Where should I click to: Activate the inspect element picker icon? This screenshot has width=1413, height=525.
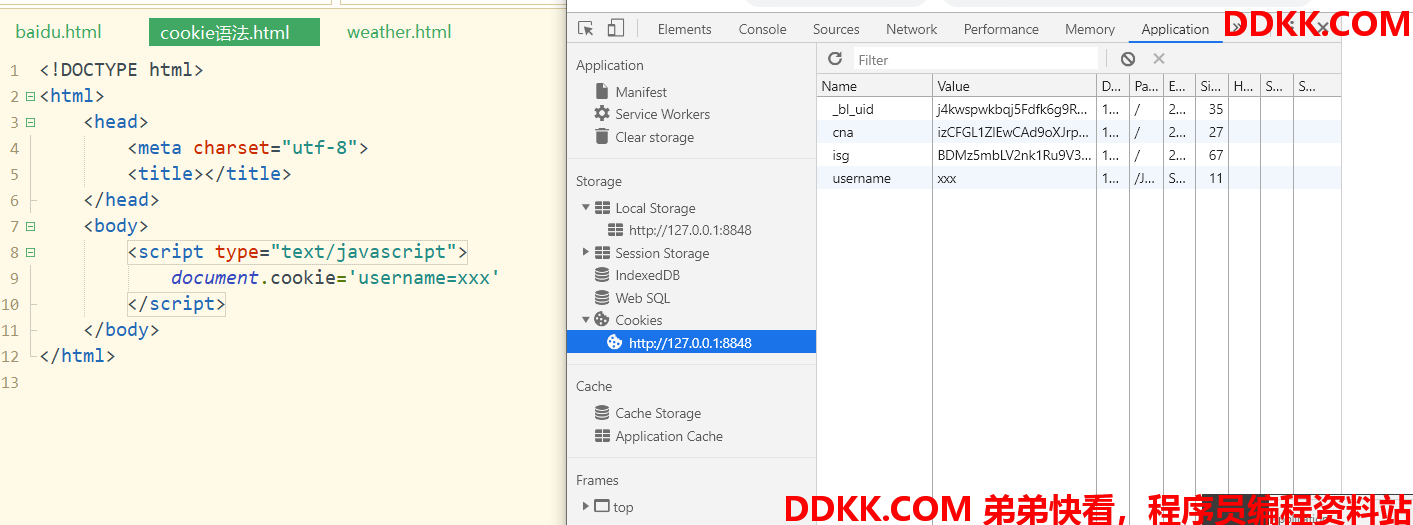(586, 29)
